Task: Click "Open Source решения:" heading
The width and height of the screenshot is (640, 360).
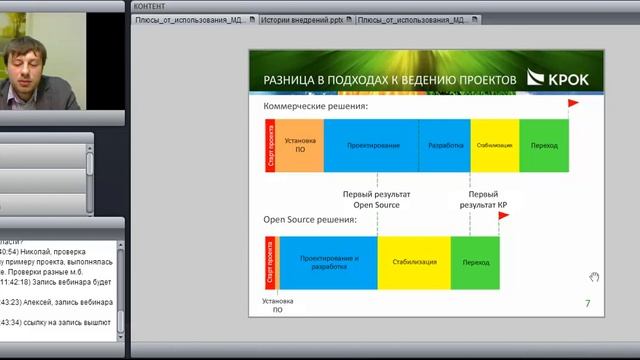Action: [310, 220]
